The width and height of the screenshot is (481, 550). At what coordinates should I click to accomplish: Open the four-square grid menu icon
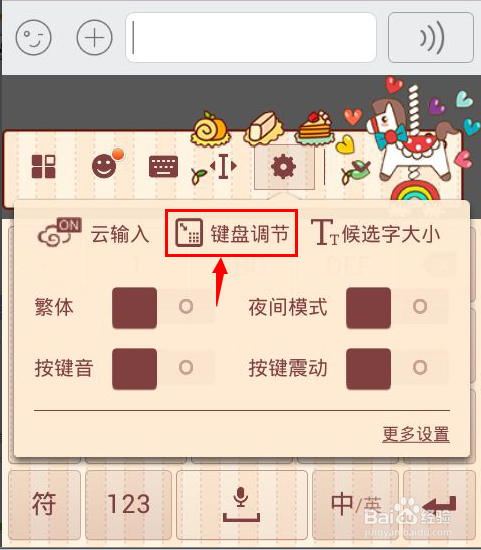tap(44, 166)
